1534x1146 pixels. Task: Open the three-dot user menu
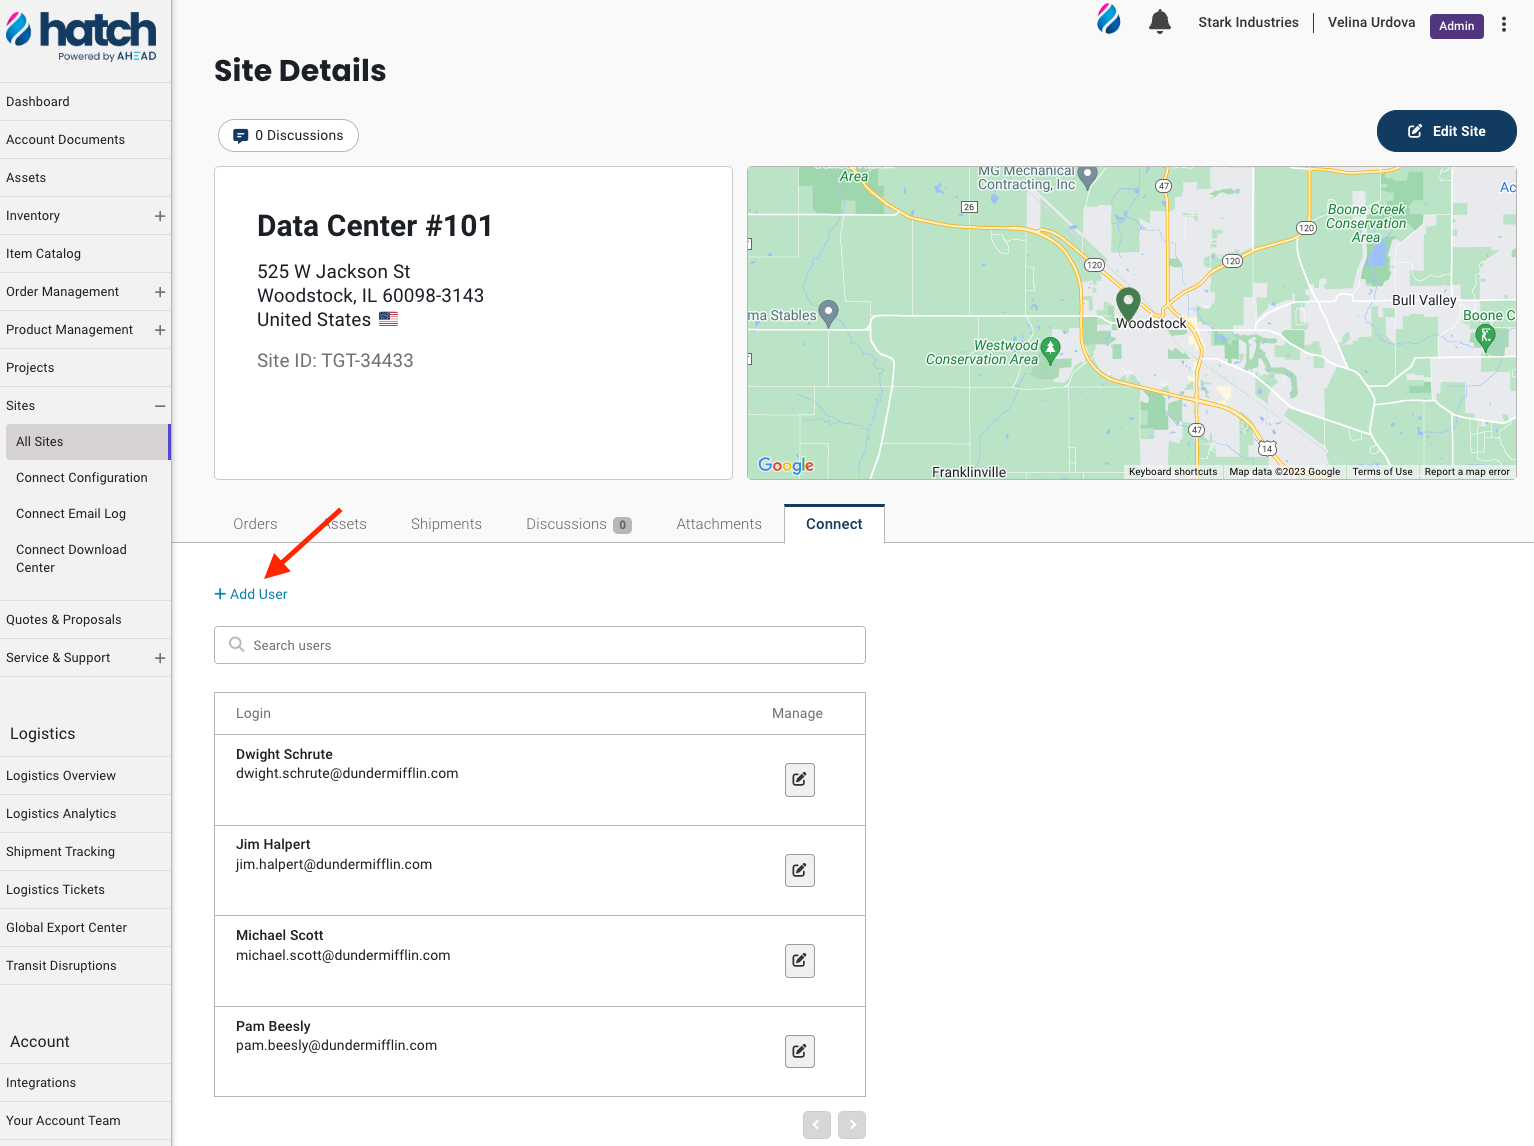coord(1504,25)
